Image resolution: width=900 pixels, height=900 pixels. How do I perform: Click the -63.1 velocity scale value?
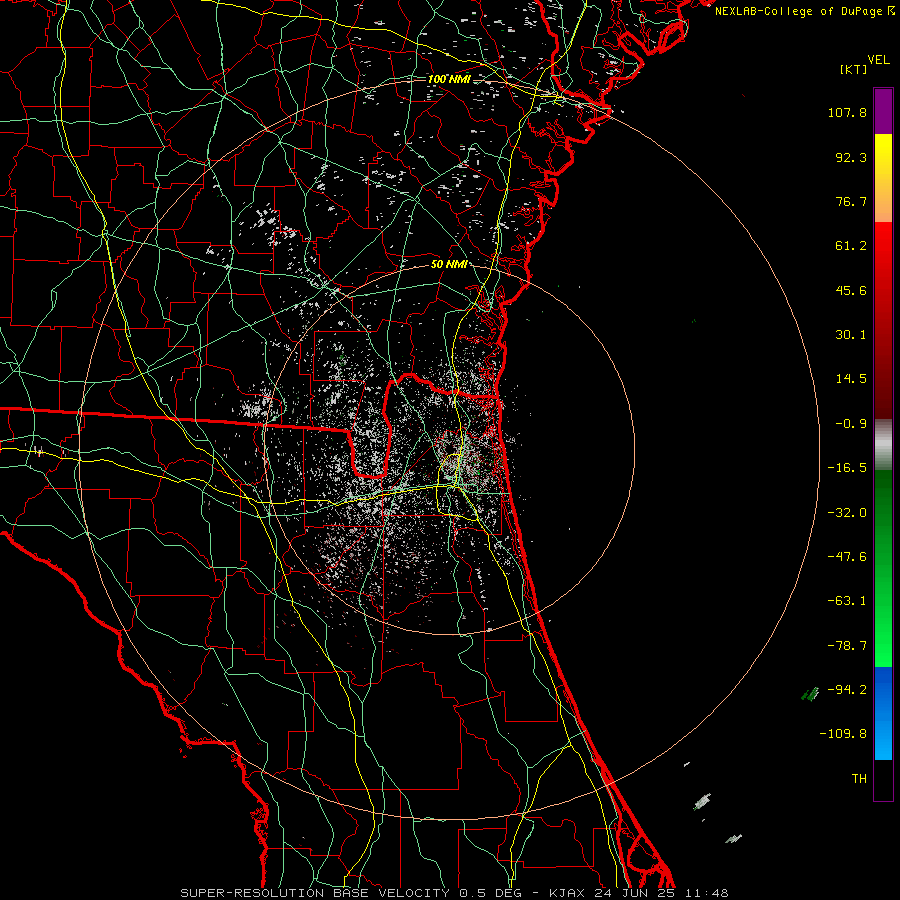[x=847, y=601]
